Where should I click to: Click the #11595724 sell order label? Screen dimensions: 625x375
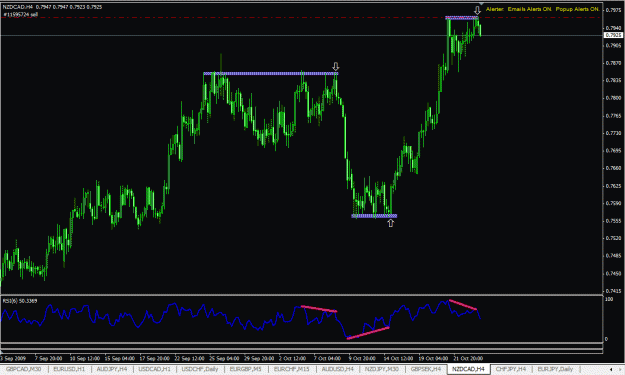[21, 15]
